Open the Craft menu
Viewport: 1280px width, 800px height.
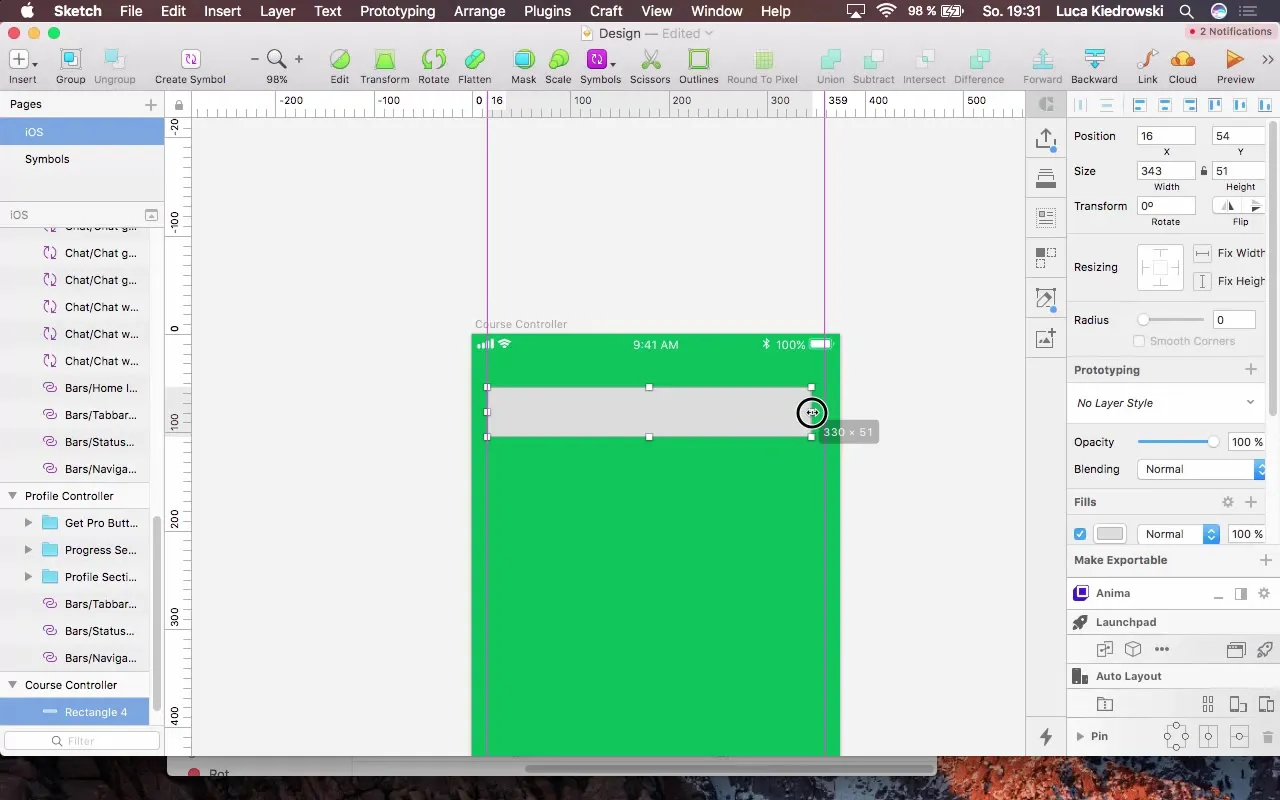click(x=606, y=11)
